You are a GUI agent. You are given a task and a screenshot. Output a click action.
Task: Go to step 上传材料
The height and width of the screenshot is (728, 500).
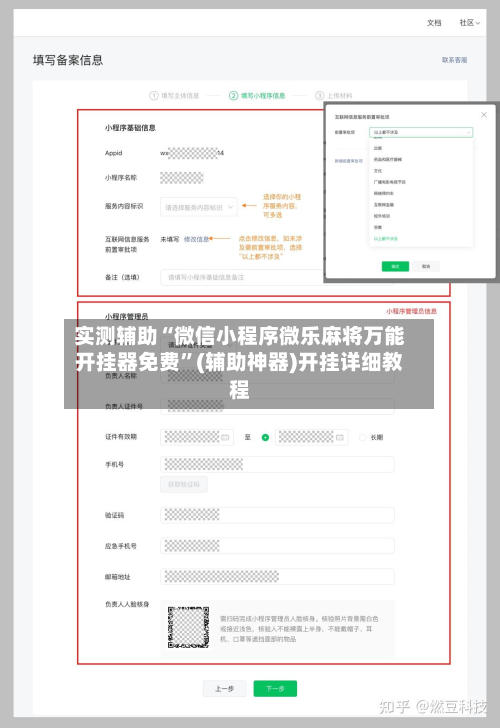[340, 96]
